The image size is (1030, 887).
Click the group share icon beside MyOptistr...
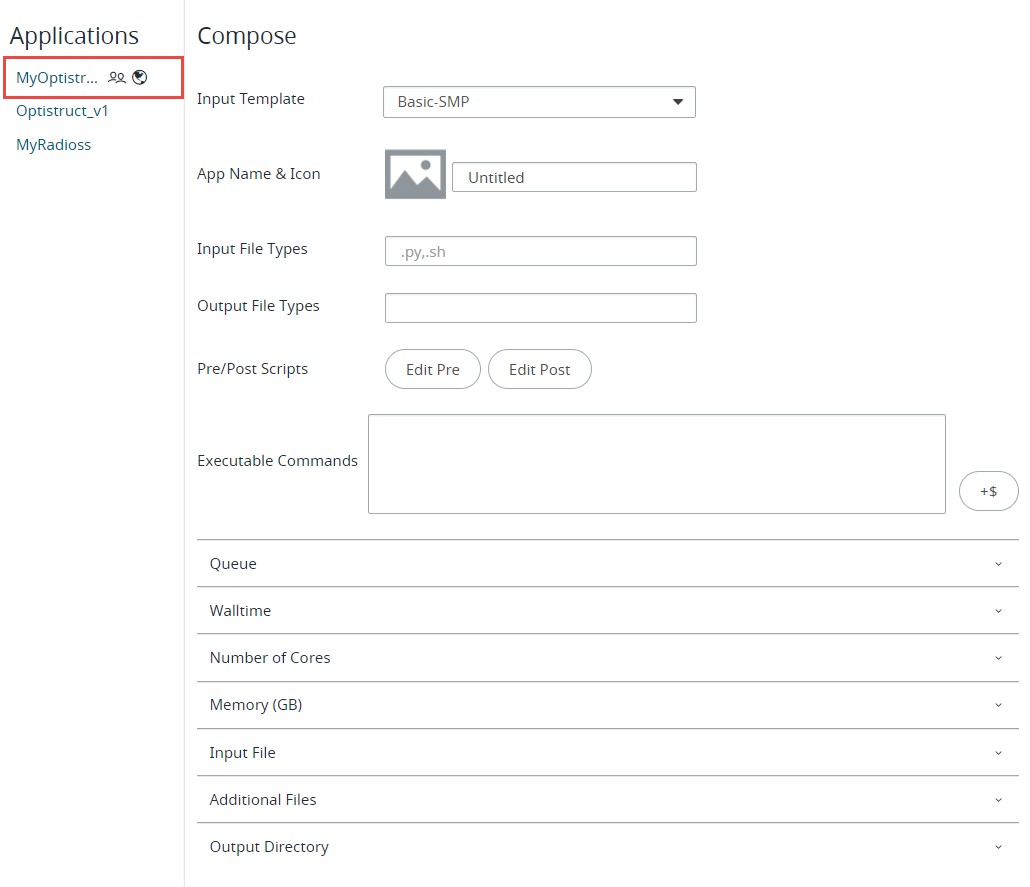(x=116, y=78)
